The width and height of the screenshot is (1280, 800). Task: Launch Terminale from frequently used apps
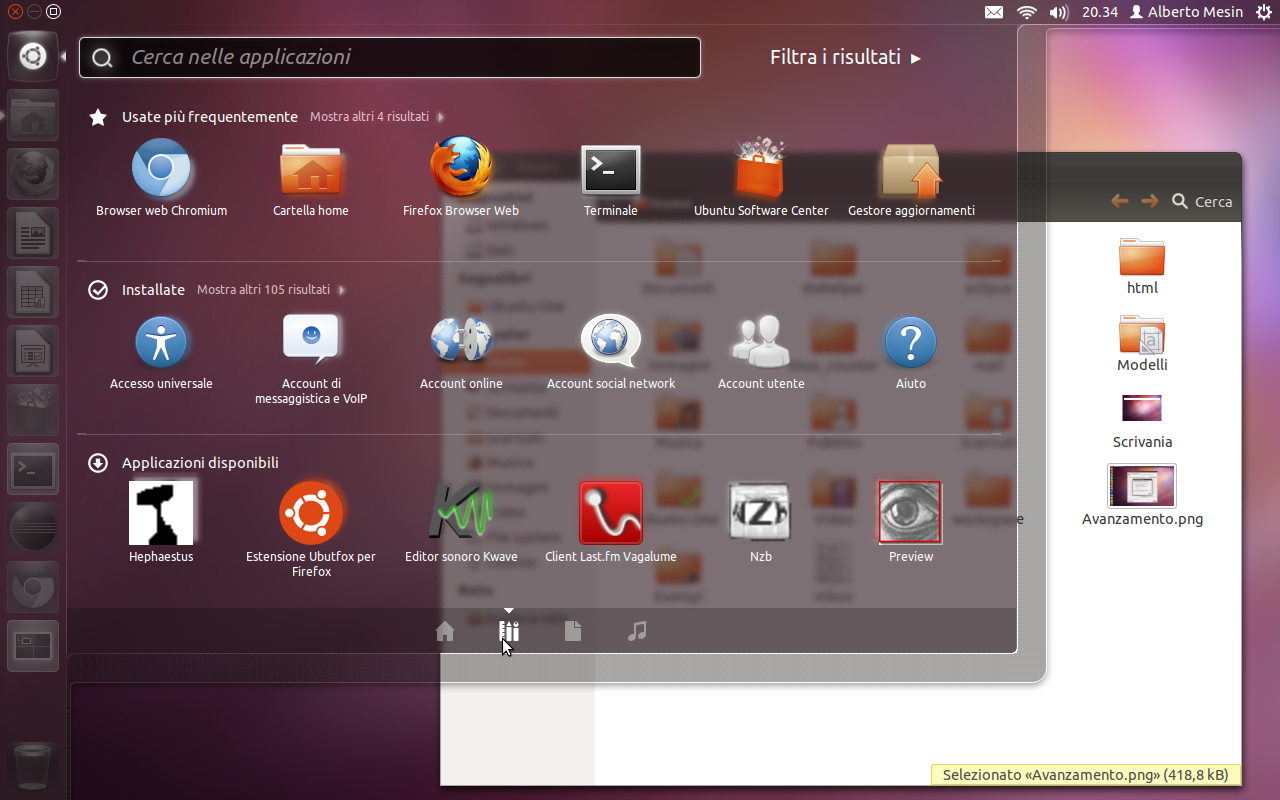click(611, 170)
